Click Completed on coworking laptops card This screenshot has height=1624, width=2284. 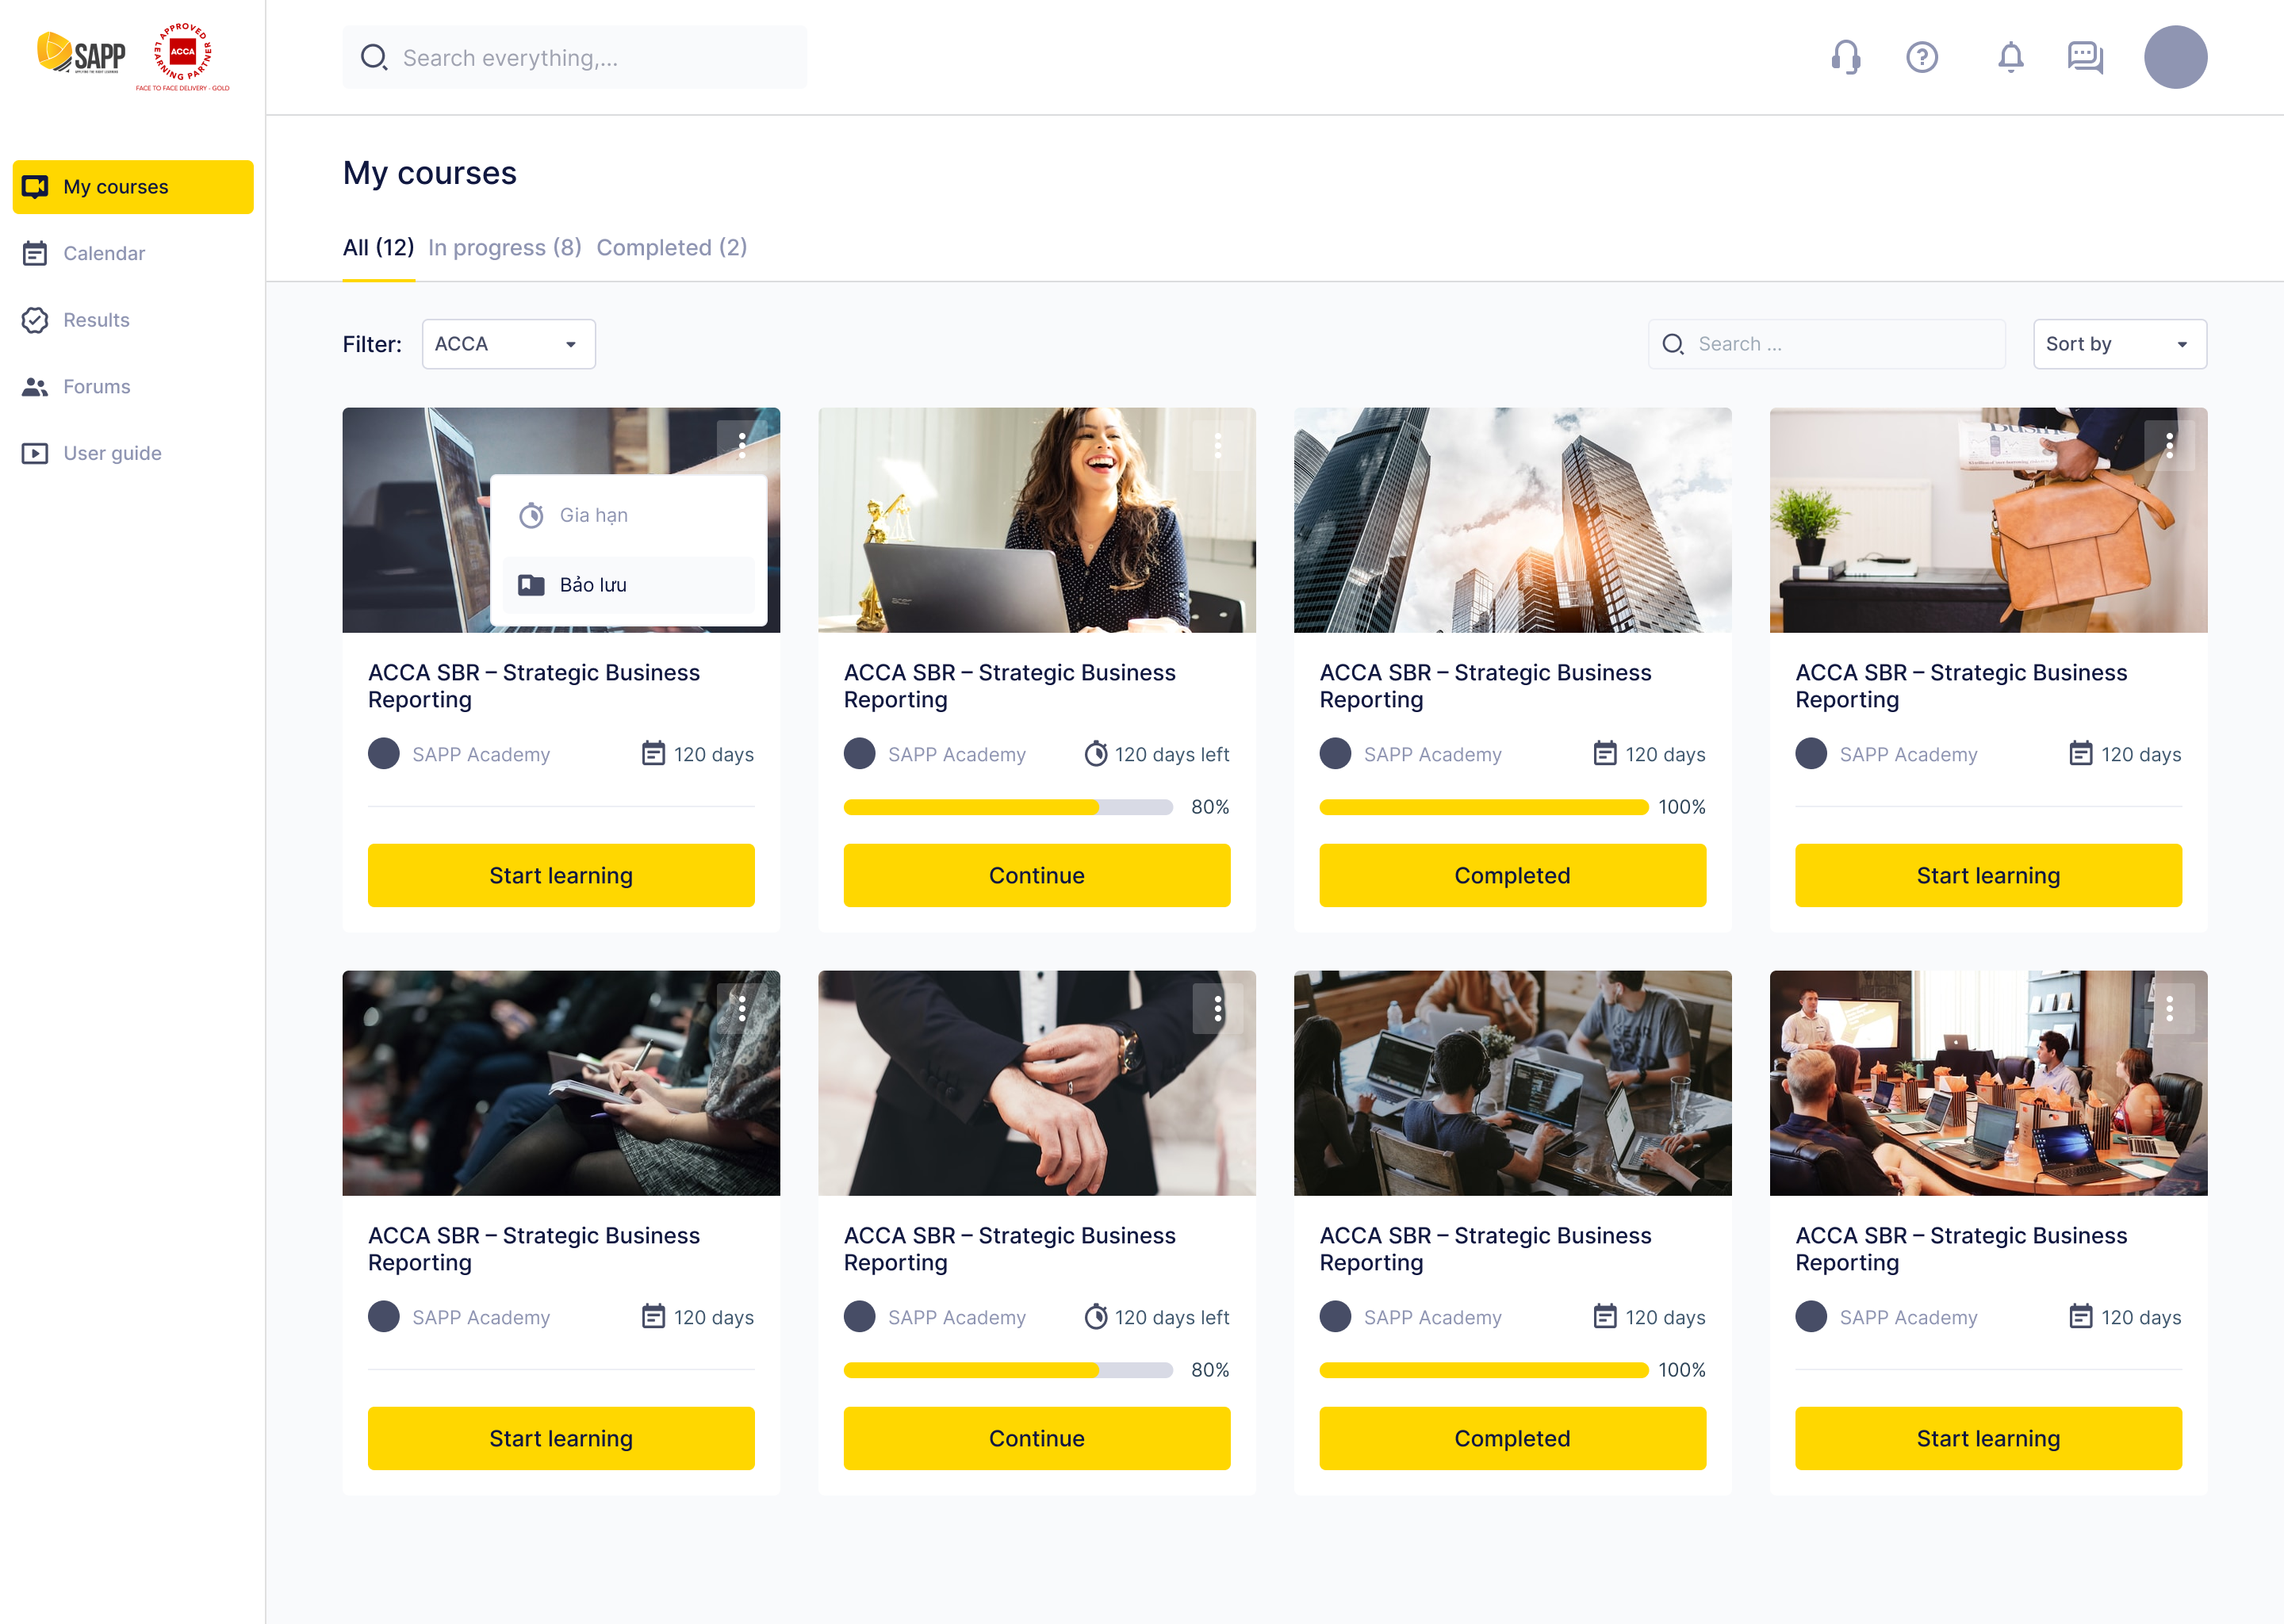[1512, 1438]
